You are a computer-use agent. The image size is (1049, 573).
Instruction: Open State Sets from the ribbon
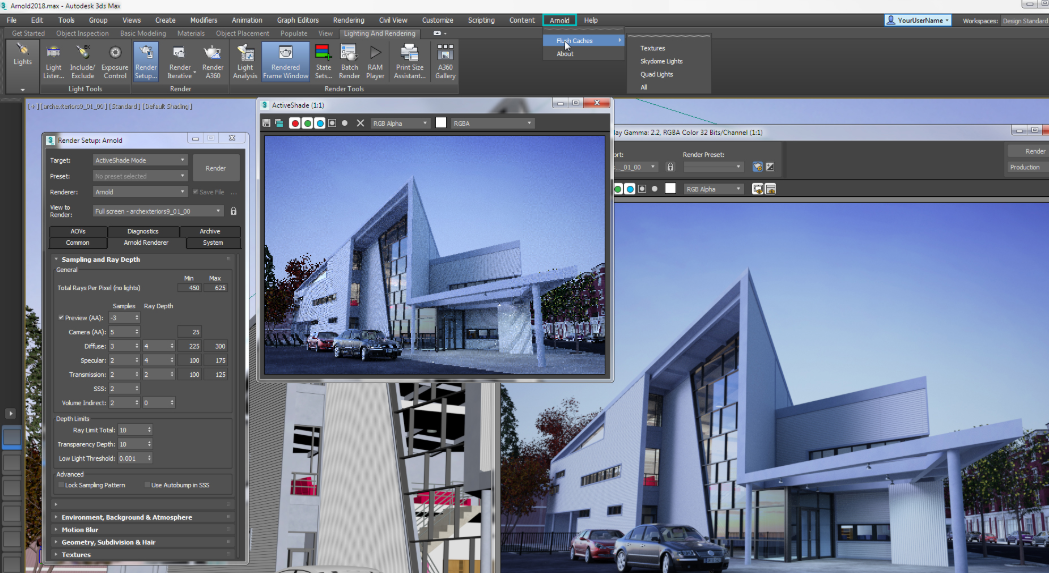click(323, 62)
